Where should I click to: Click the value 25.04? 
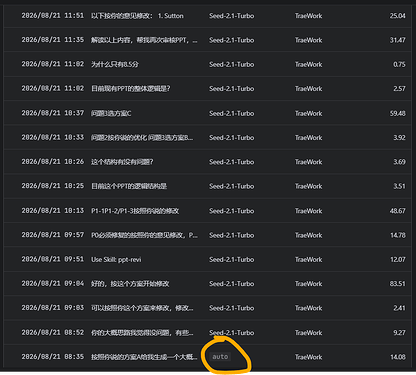(398, 16)
